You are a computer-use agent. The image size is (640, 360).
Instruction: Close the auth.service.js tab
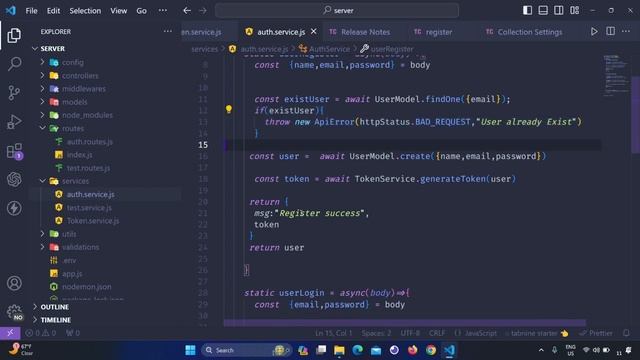tap(313, 31)
